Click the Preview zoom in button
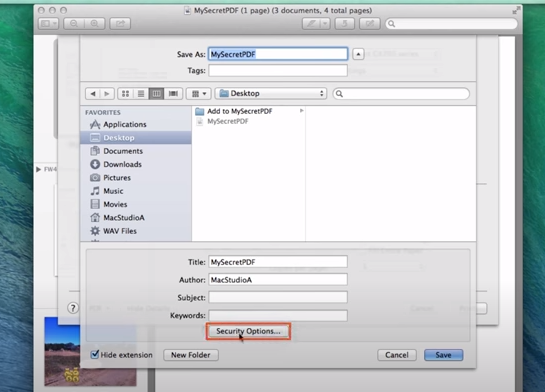545x392 pixels. (x=94, y=24)
